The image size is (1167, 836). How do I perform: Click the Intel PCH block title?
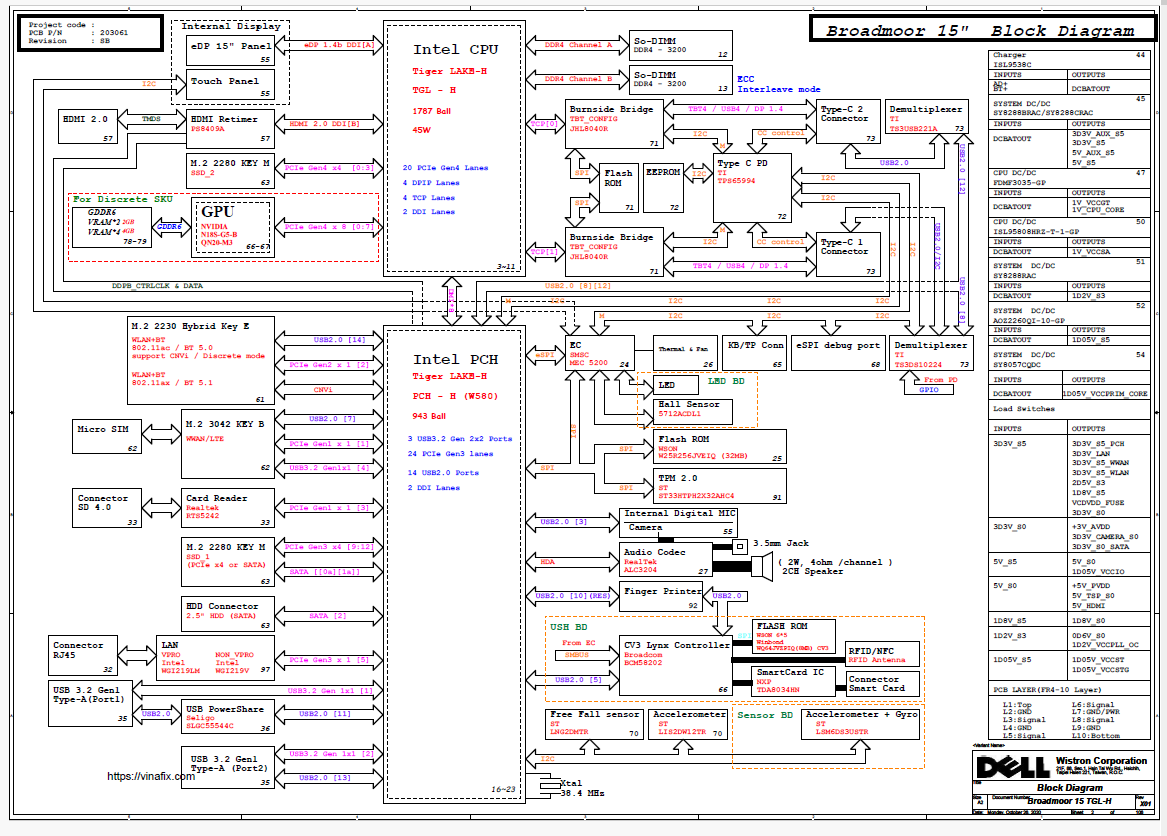tap(455, 360)
